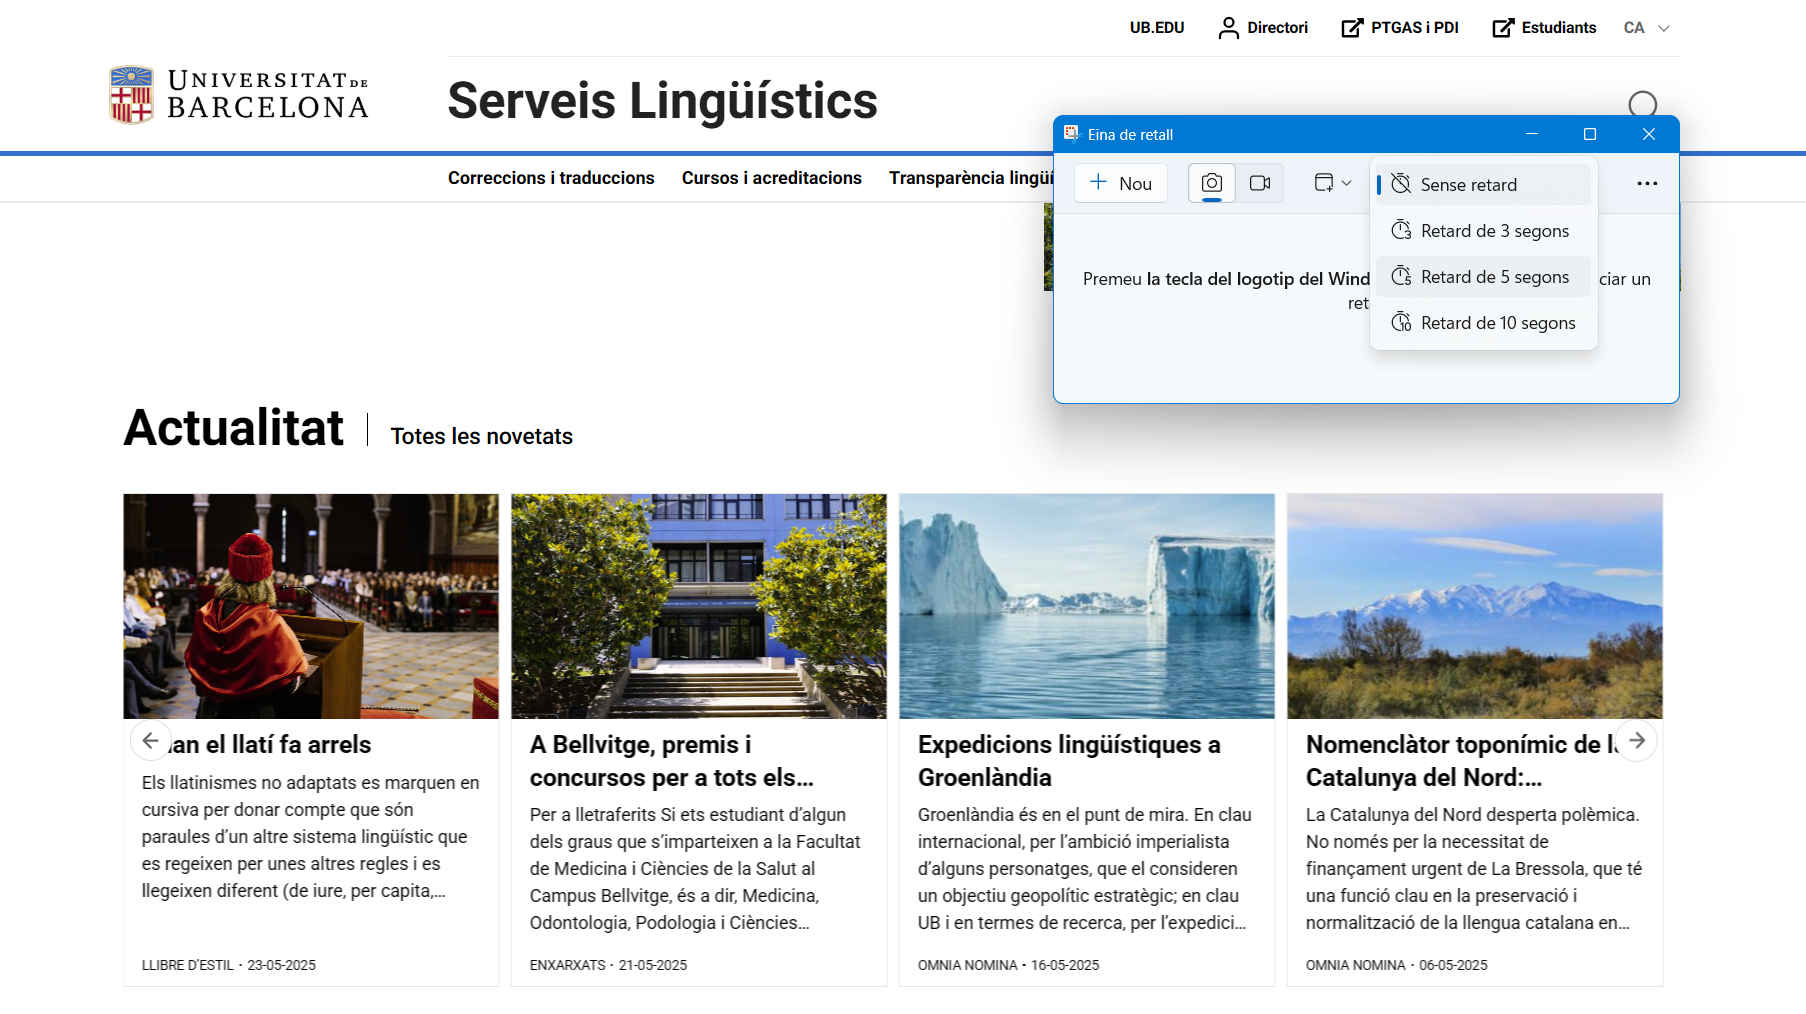Open the Estudiants external link icon
The height and width of the screenshot is (1014, 1806).
pyautogui.click(x=1503, y=28)
